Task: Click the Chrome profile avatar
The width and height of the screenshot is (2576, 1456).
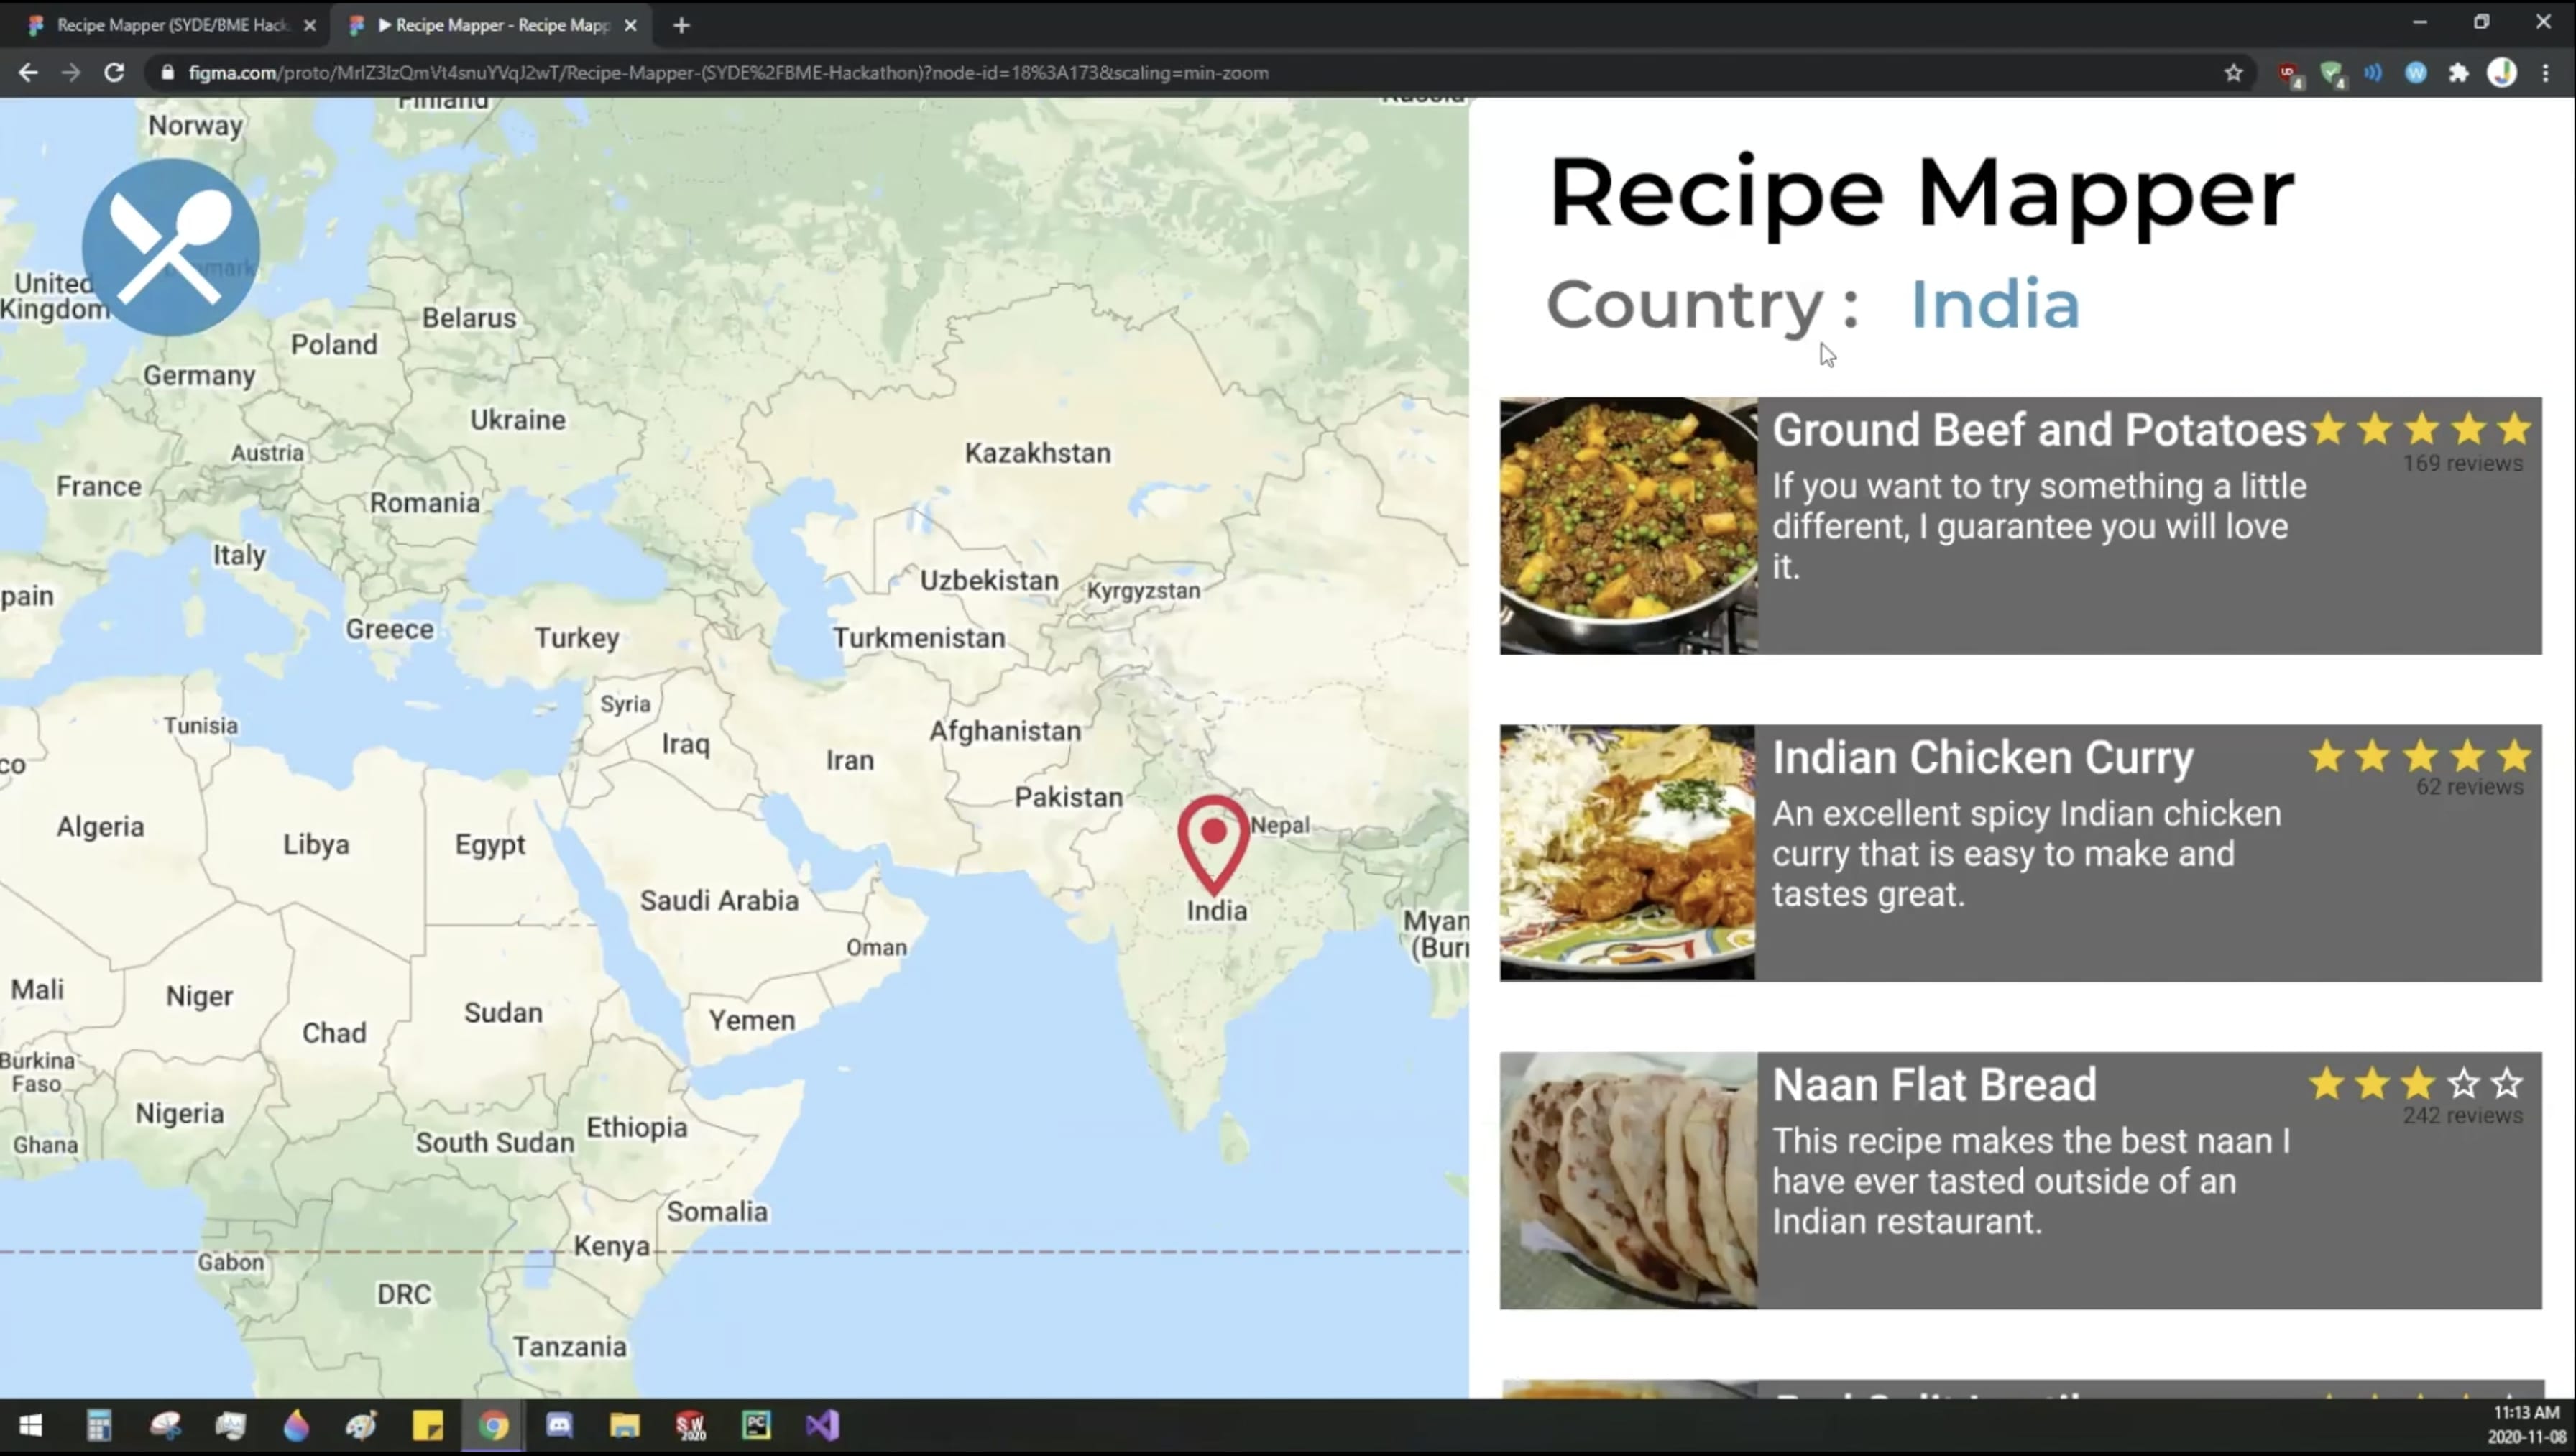Action: (2502, 73)
